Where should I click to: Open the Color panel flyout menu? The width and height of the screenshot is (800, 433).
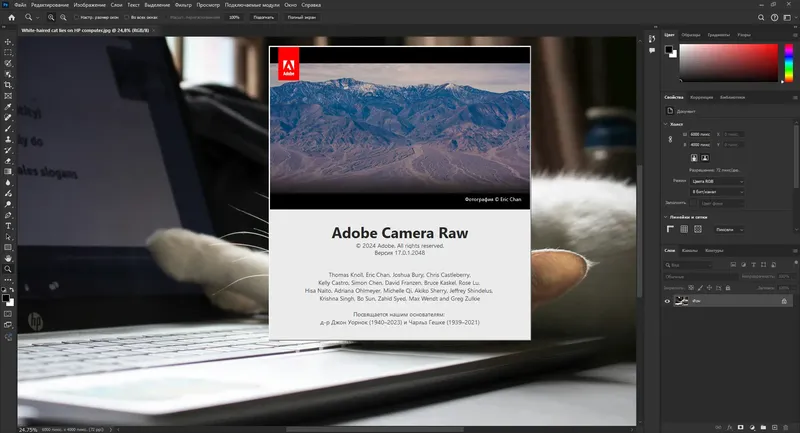[794, 35]
